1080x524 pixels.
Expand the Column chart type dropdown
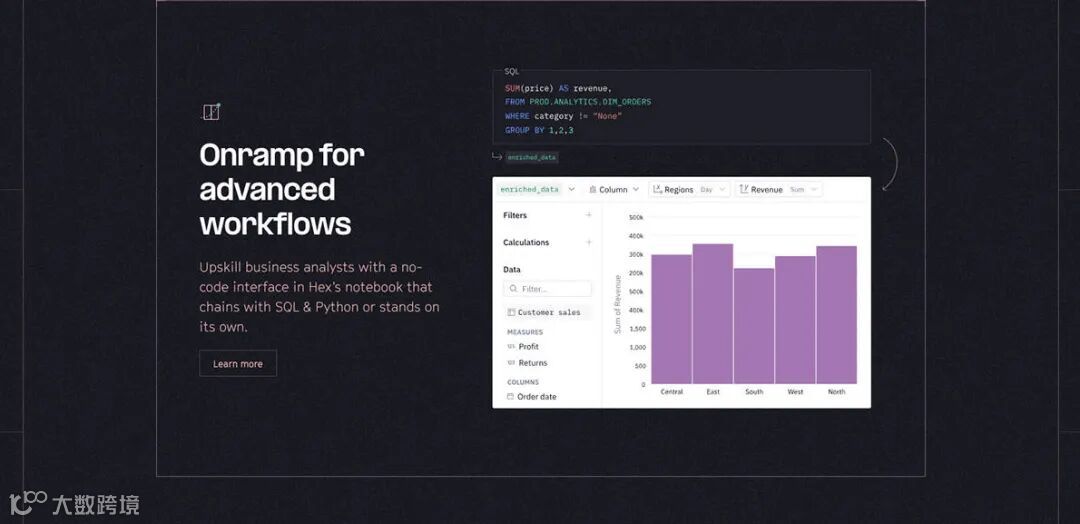tap(636, 189)
